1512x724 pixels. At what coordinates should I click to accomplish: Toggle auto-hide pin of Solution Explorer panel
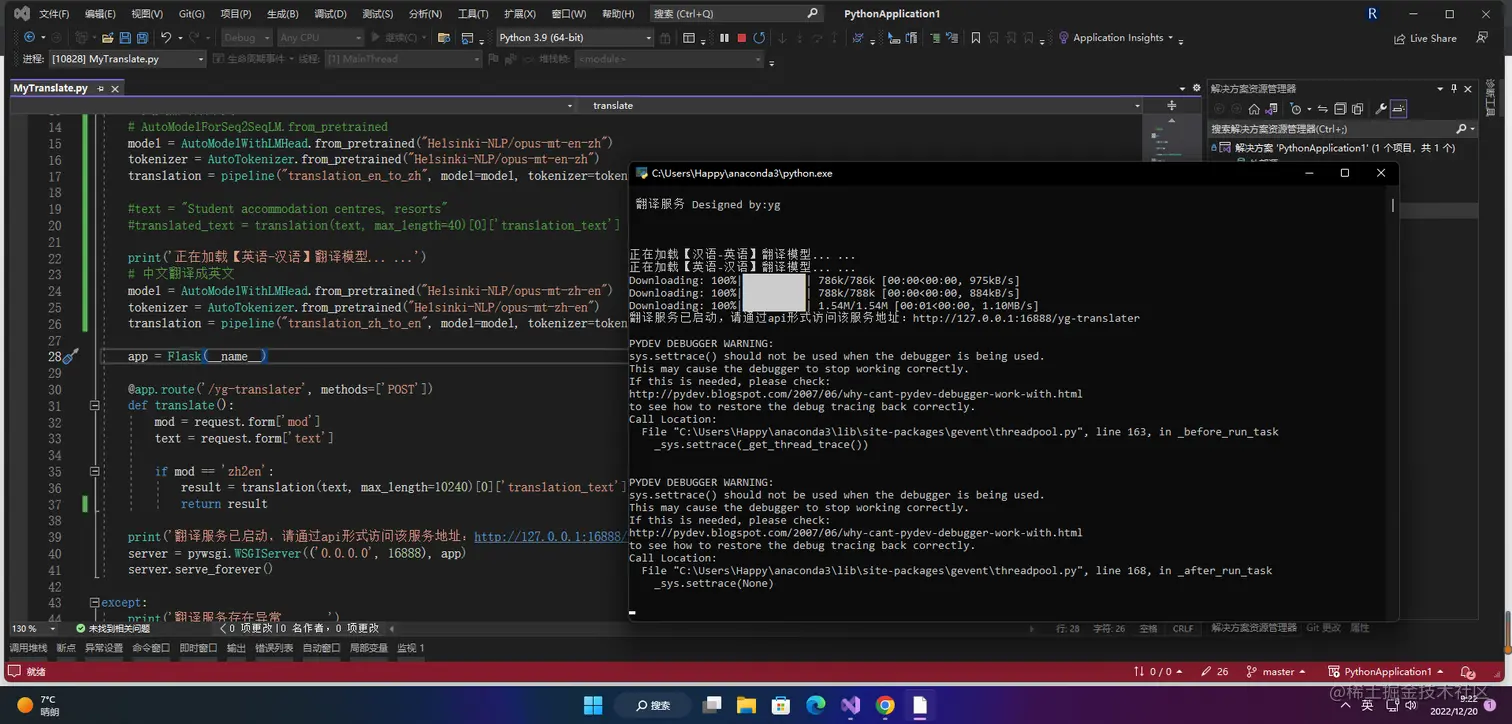1454,89
